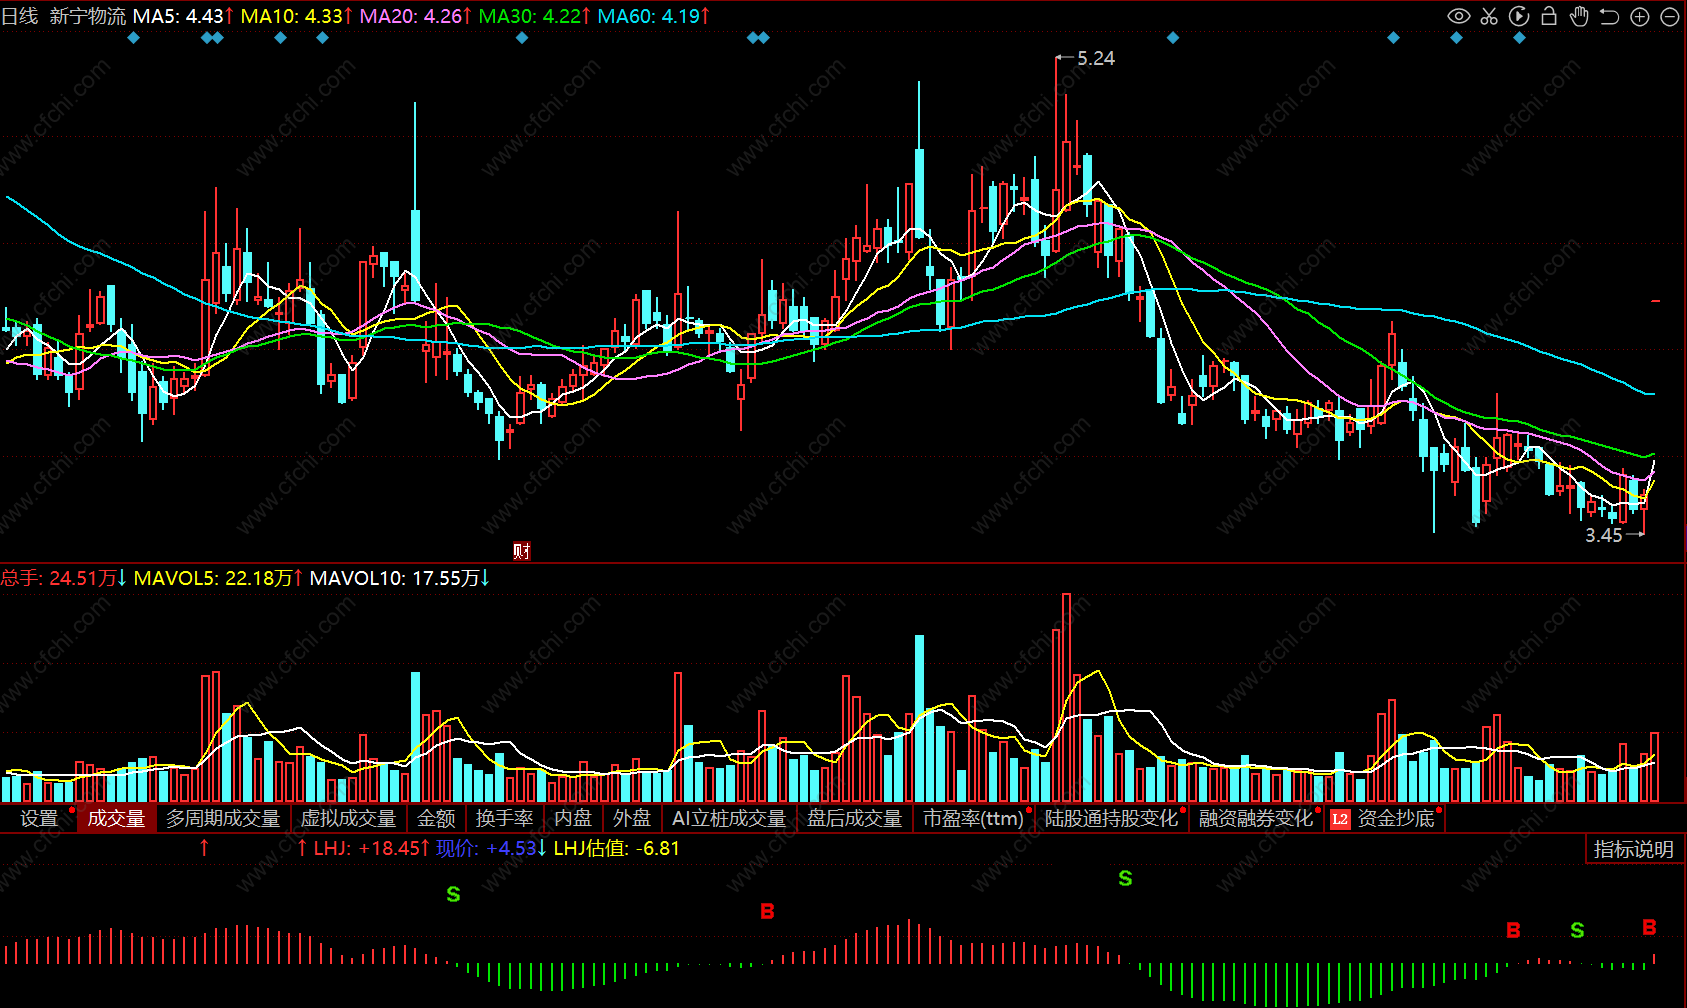Select the 金额 indicator tab
The width and height of the screenshot is (1687, 1008).
[436, 818]
